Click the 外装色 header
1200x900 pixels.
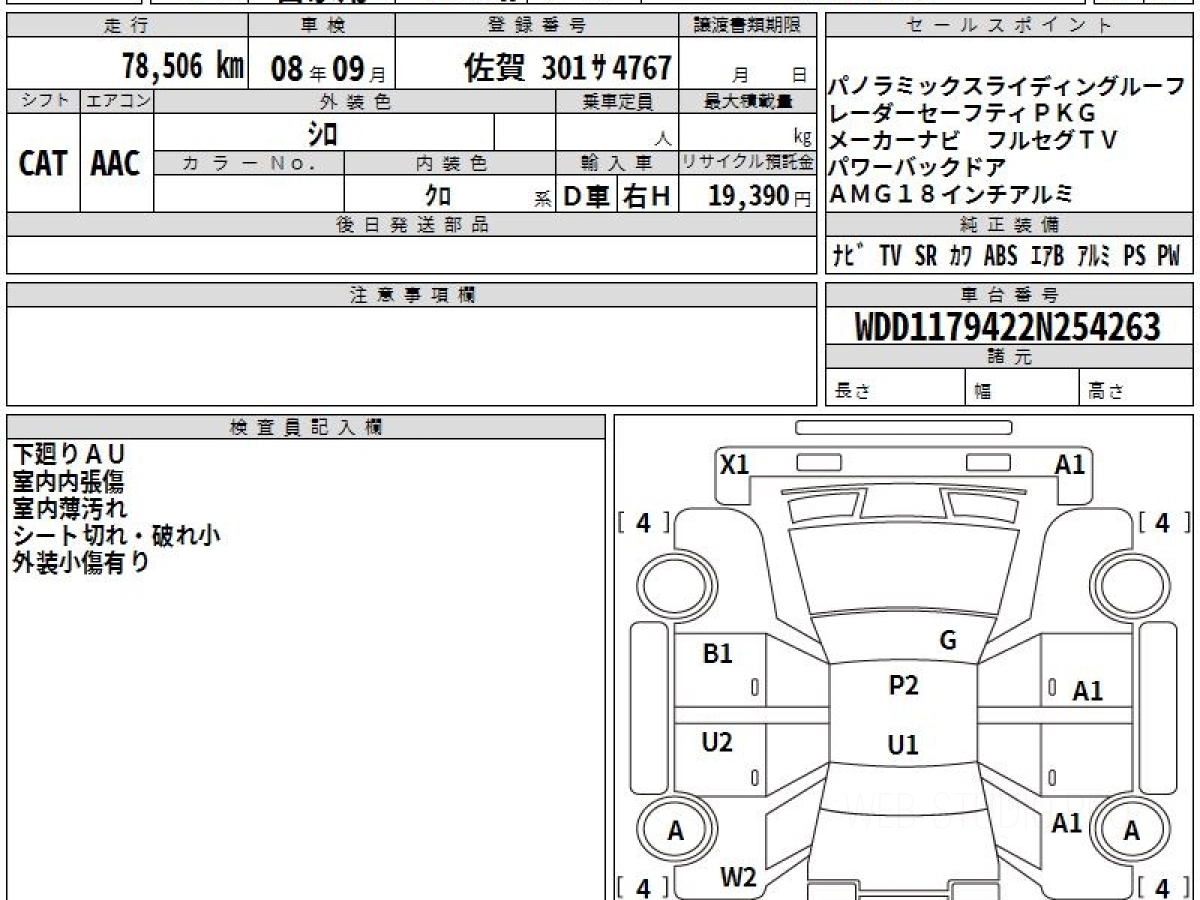pos(355,101)
